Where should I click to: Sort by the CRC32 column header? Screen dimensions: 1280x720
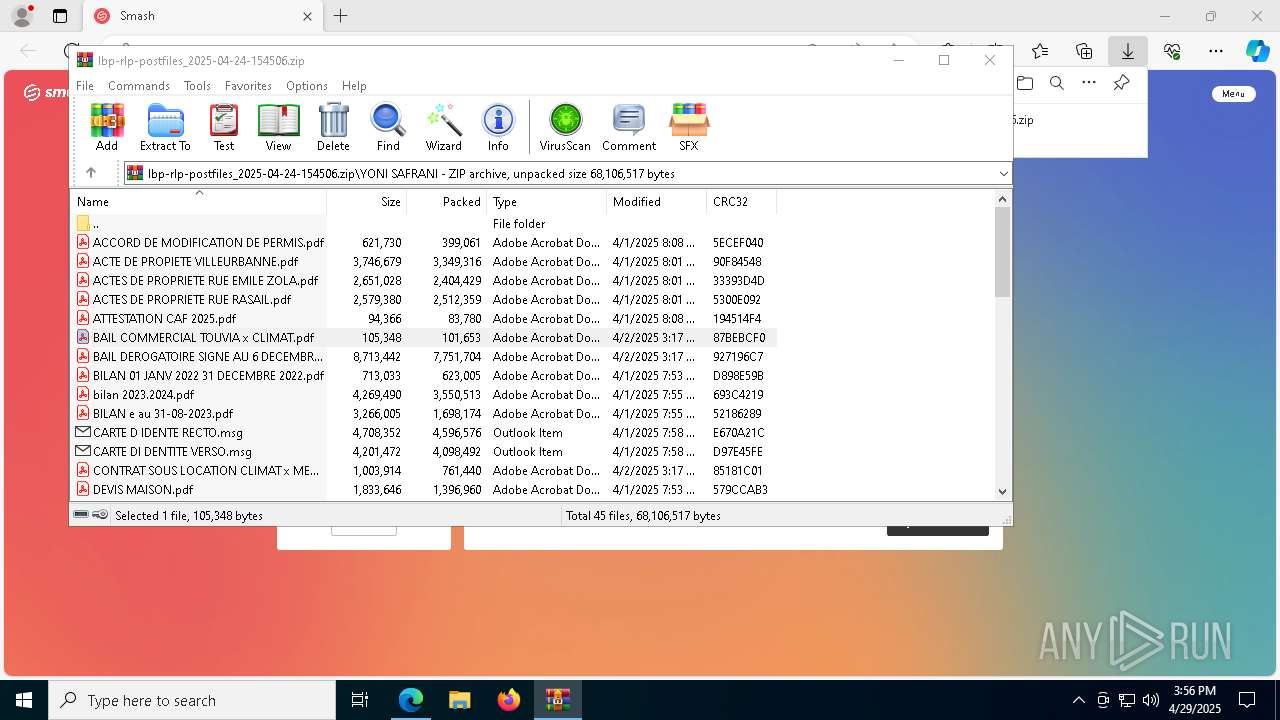point(741,201)
